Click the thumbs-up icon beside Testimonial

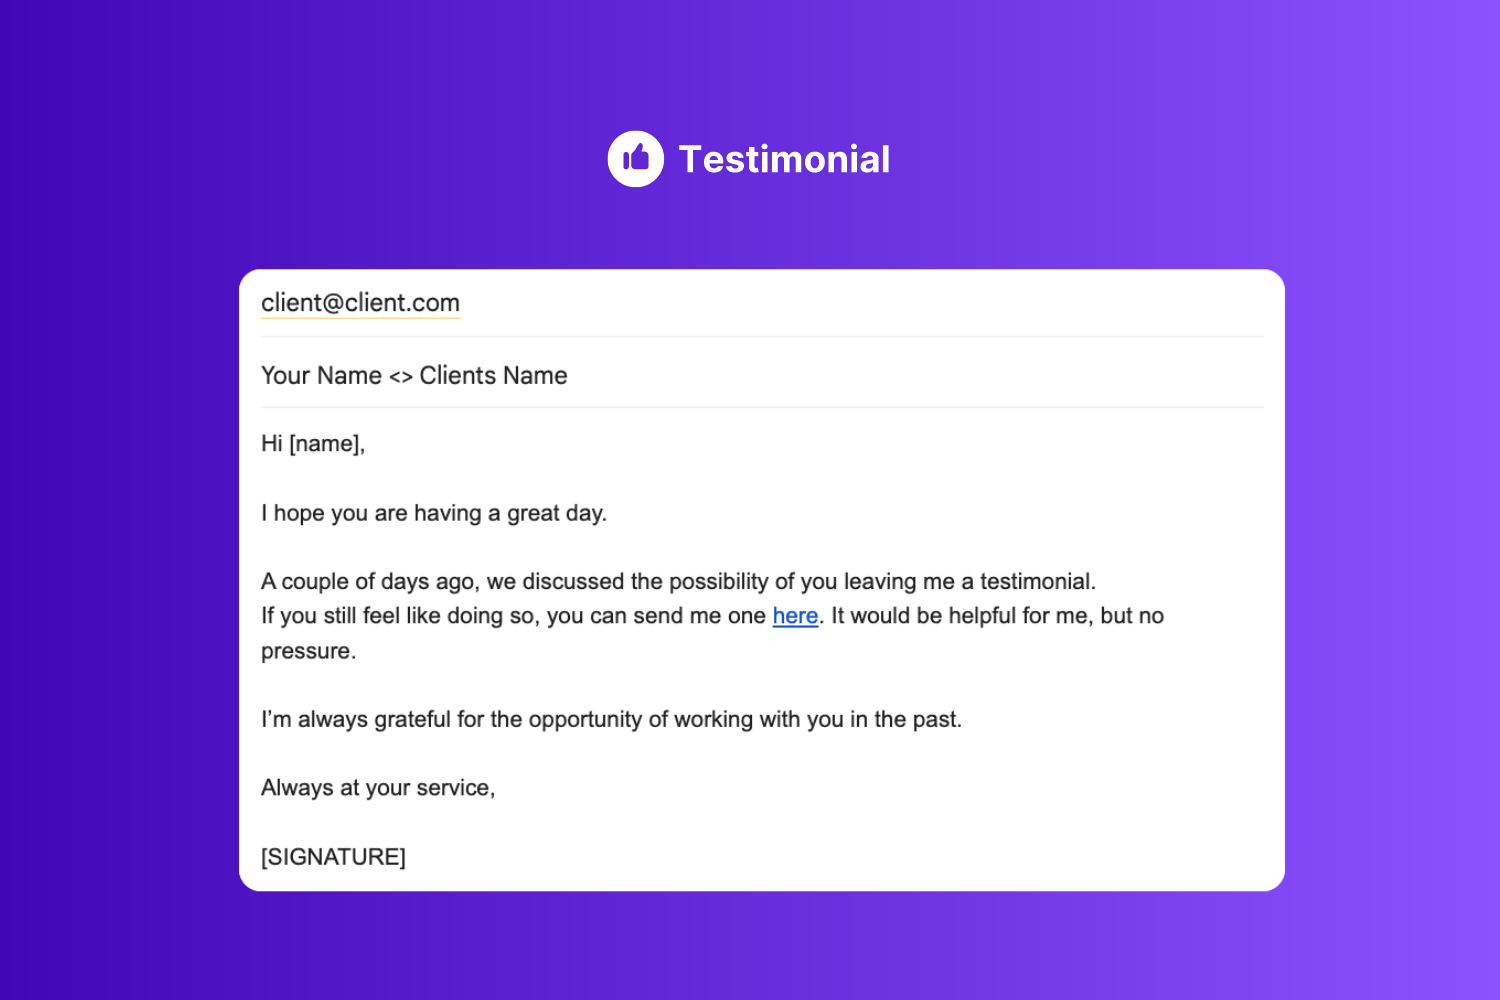635,159
